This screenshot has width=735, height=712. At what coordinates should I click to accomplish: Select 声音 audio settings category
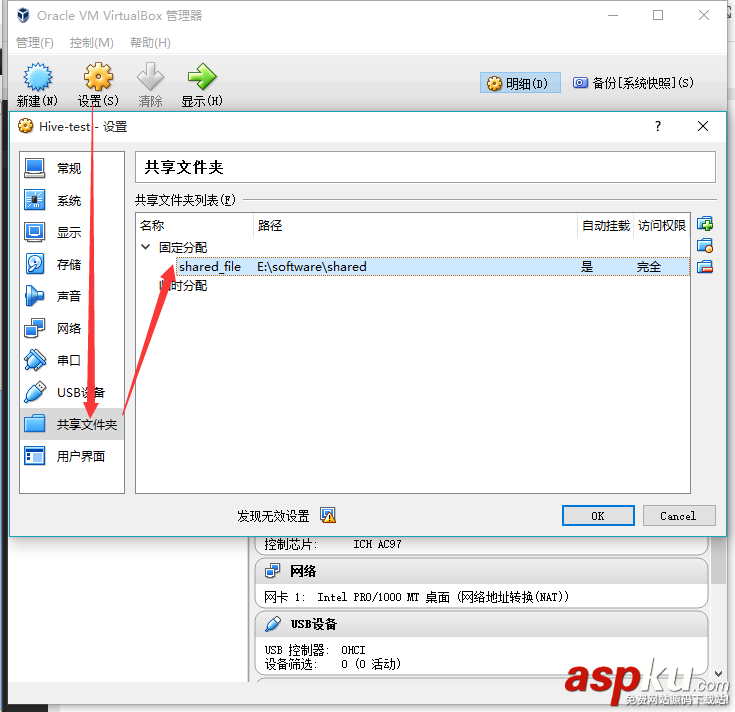[72, 296]
